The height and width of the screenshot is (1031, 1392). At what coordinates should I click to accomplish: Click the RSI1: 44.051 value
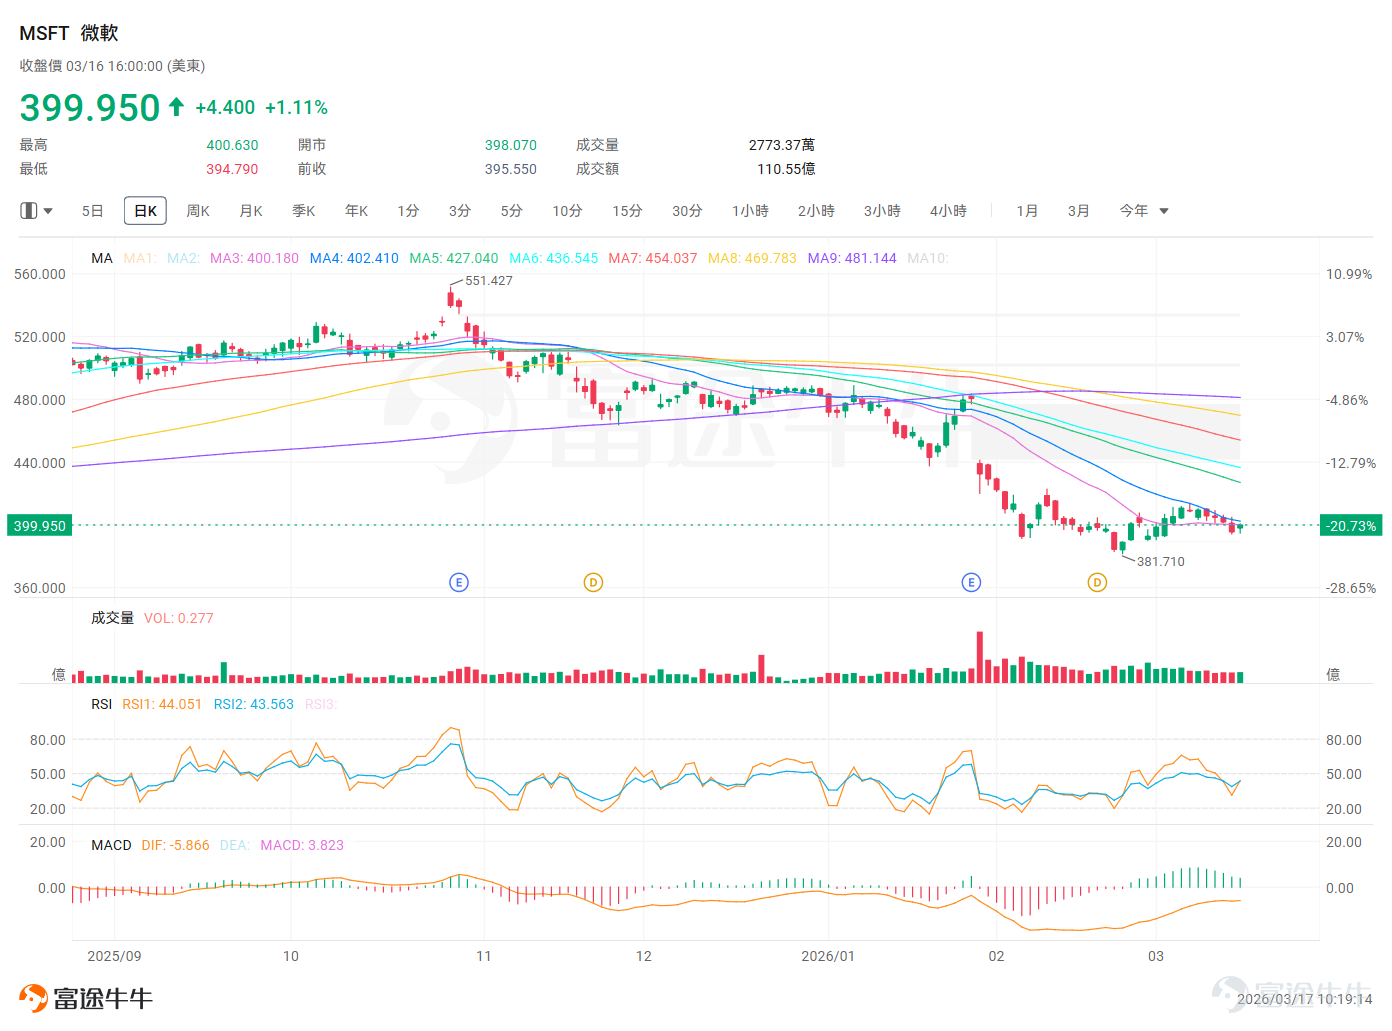162,704
